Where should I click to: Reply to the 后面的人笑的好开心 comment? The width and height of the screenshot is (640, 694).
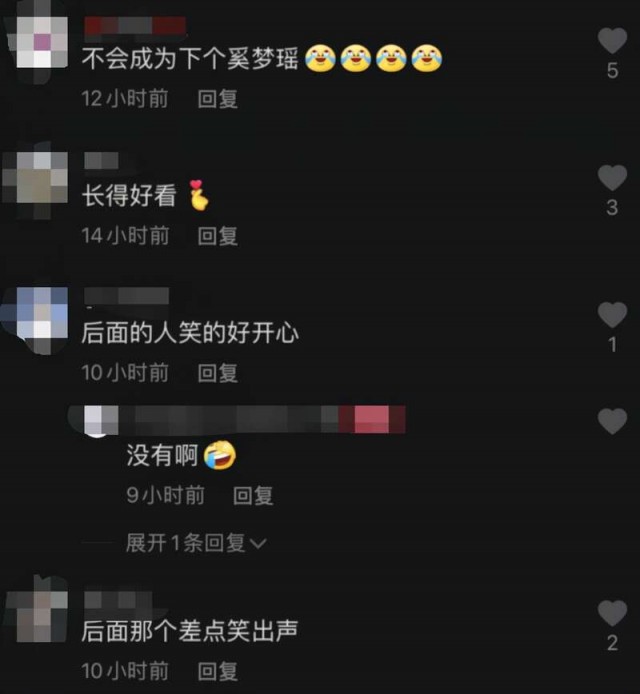217,373
